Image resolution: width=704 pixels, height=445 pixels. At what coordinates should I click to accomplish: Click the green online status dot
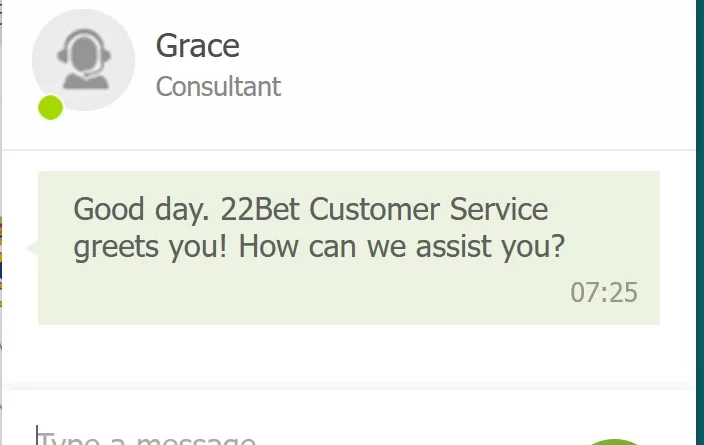(x=50, y=107)
